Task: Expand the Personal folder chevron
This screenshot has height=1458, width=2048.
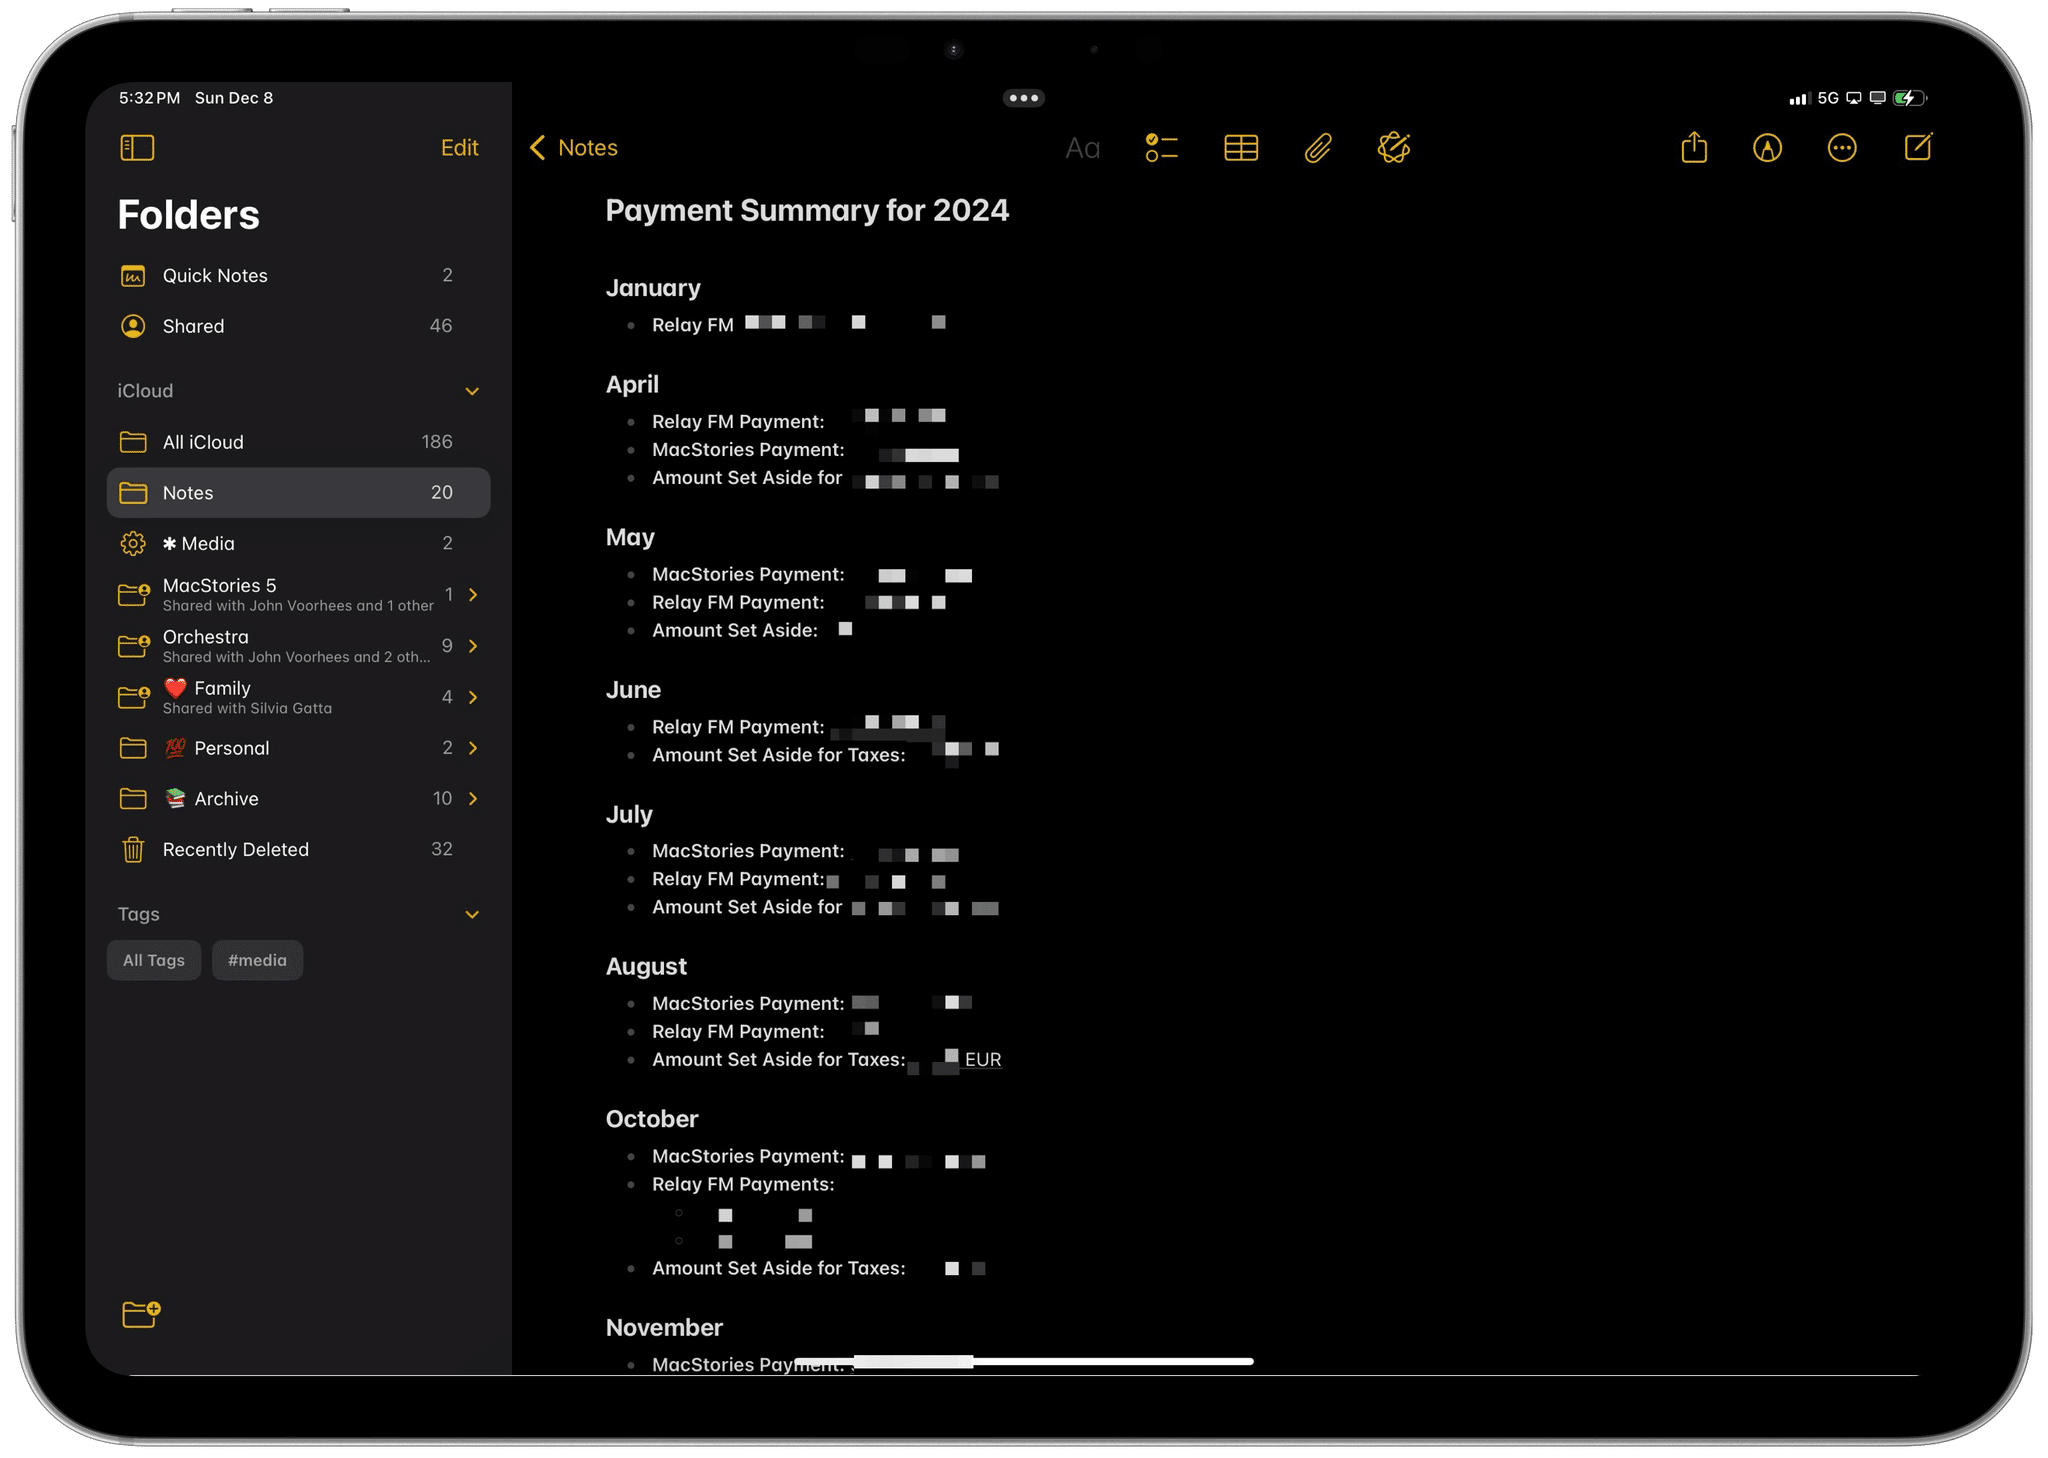Action: [473, 748]
